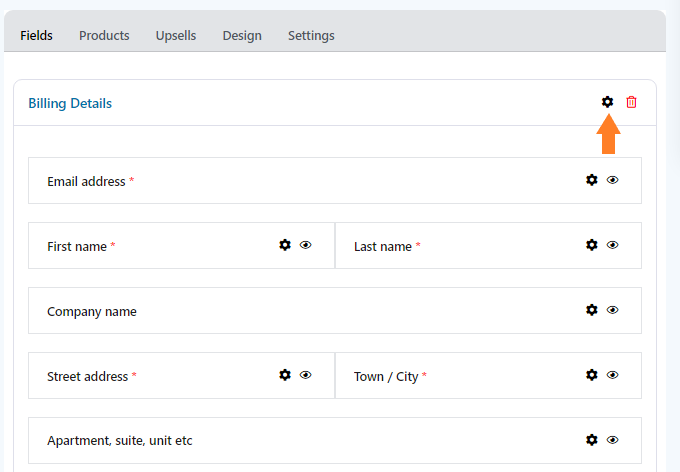Open Town / City field settings gear
Screen dimensions: 680x472
(x=592, y=375)
